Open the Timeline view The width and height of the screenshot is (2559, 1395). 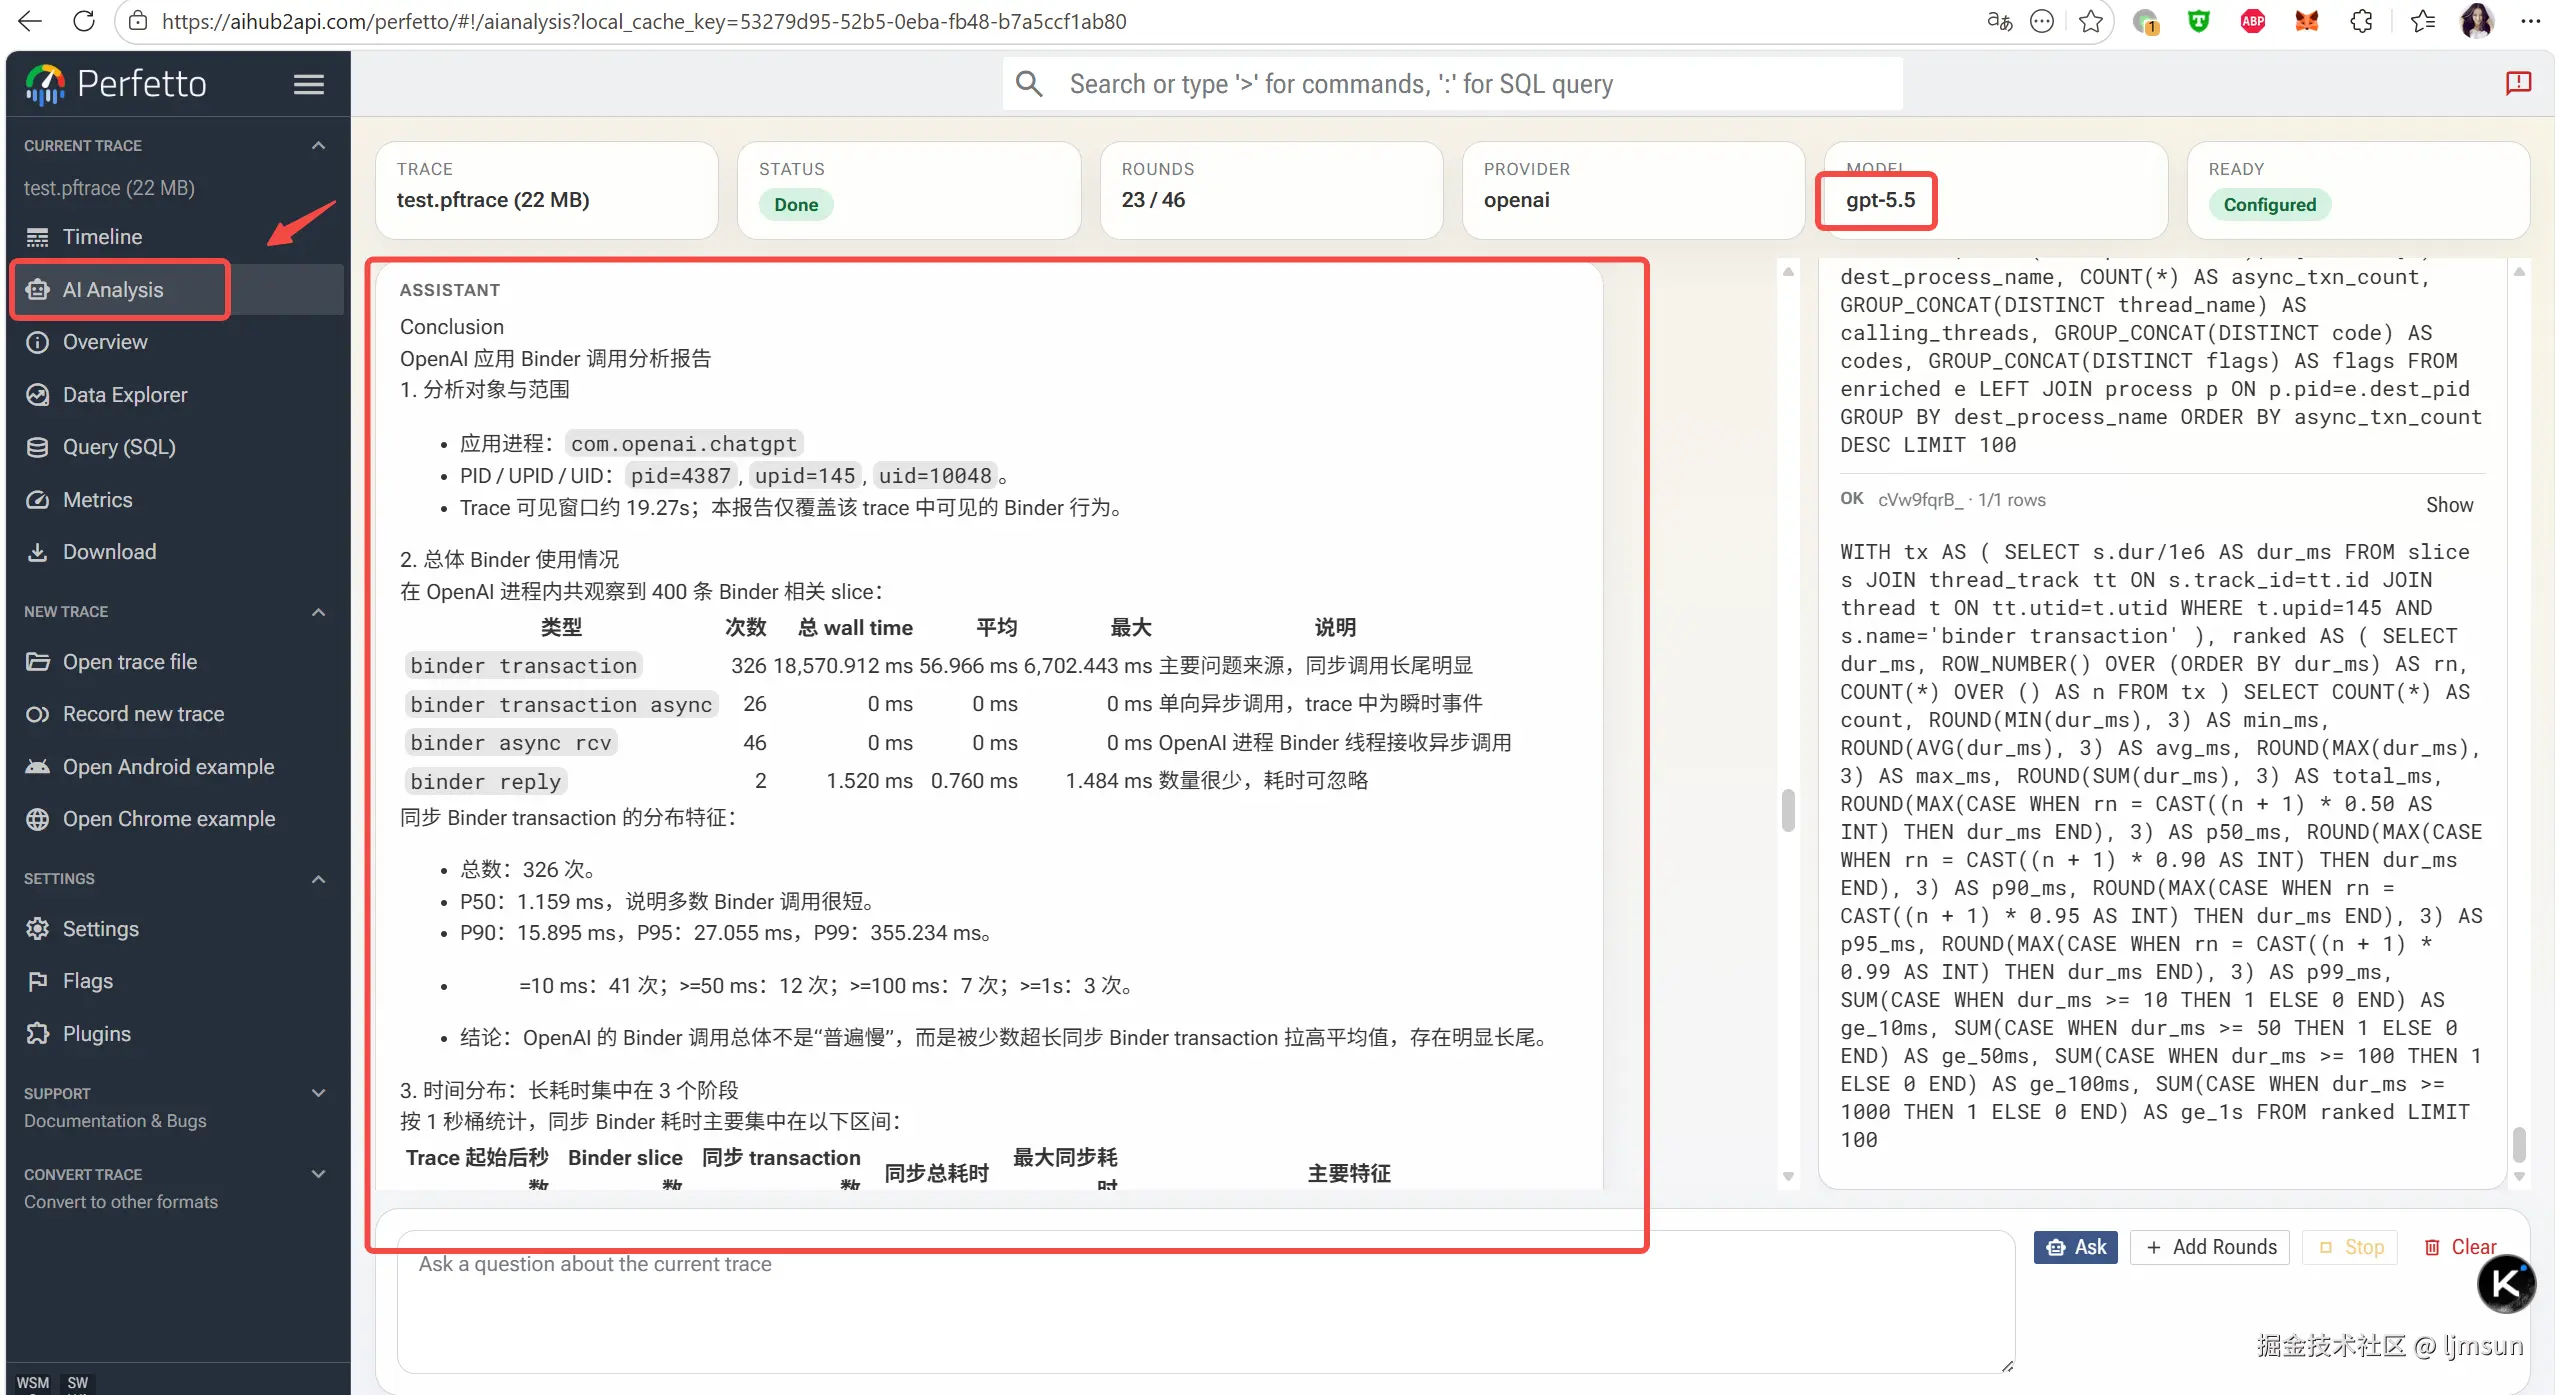tap(102, 237)
